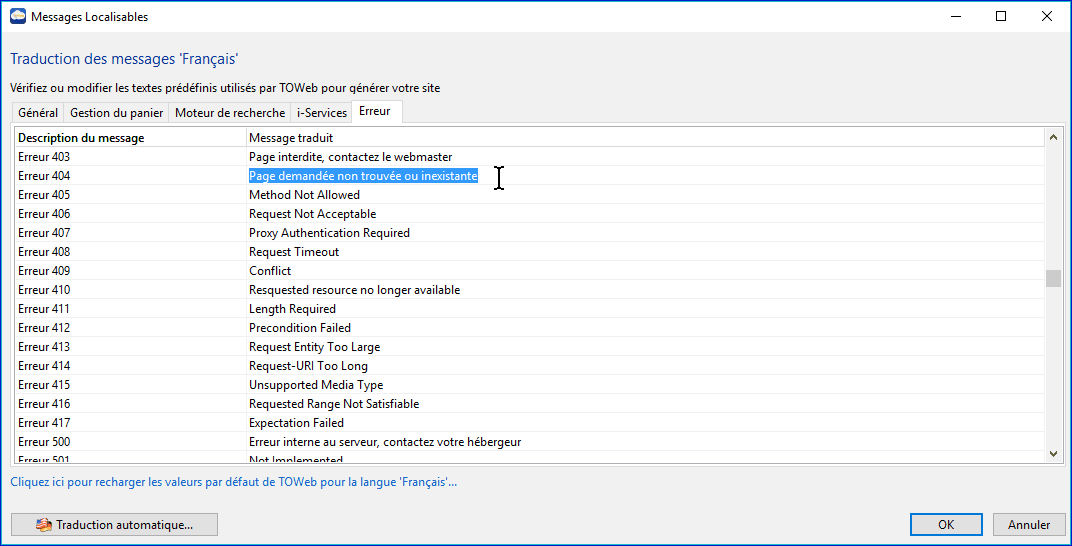Screen dimensions: 1072x546
Task: Click the link to reload TOWeb default values
Action: tap(233, 482)
